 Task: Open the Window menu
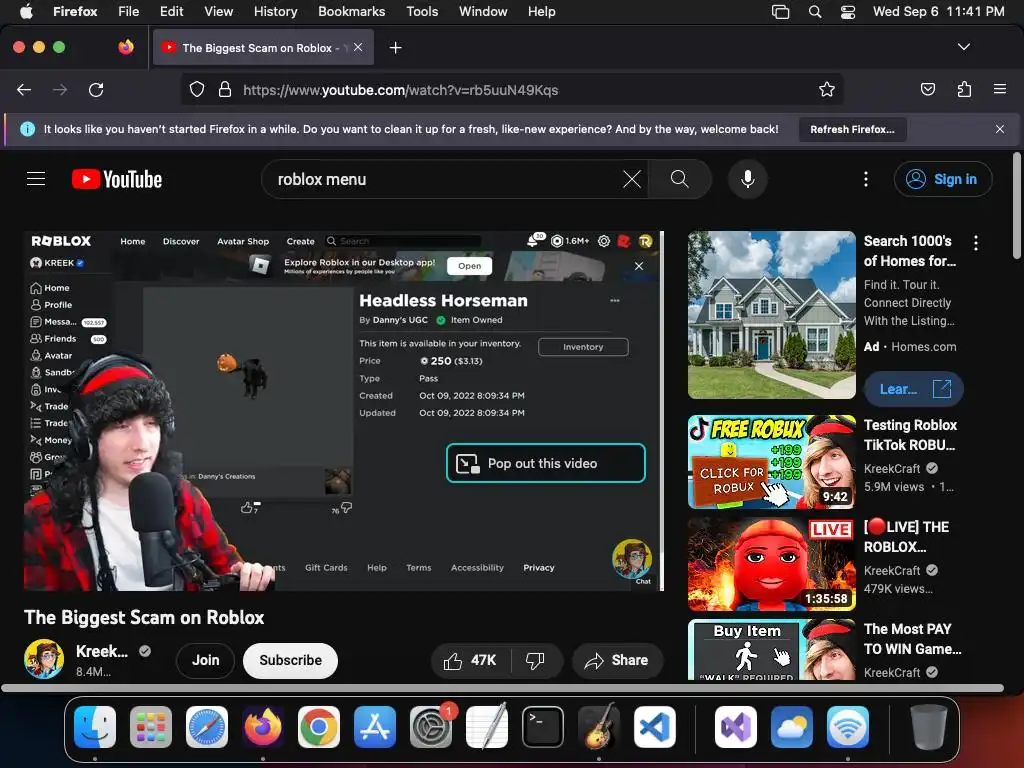click(x=483, y=11)
